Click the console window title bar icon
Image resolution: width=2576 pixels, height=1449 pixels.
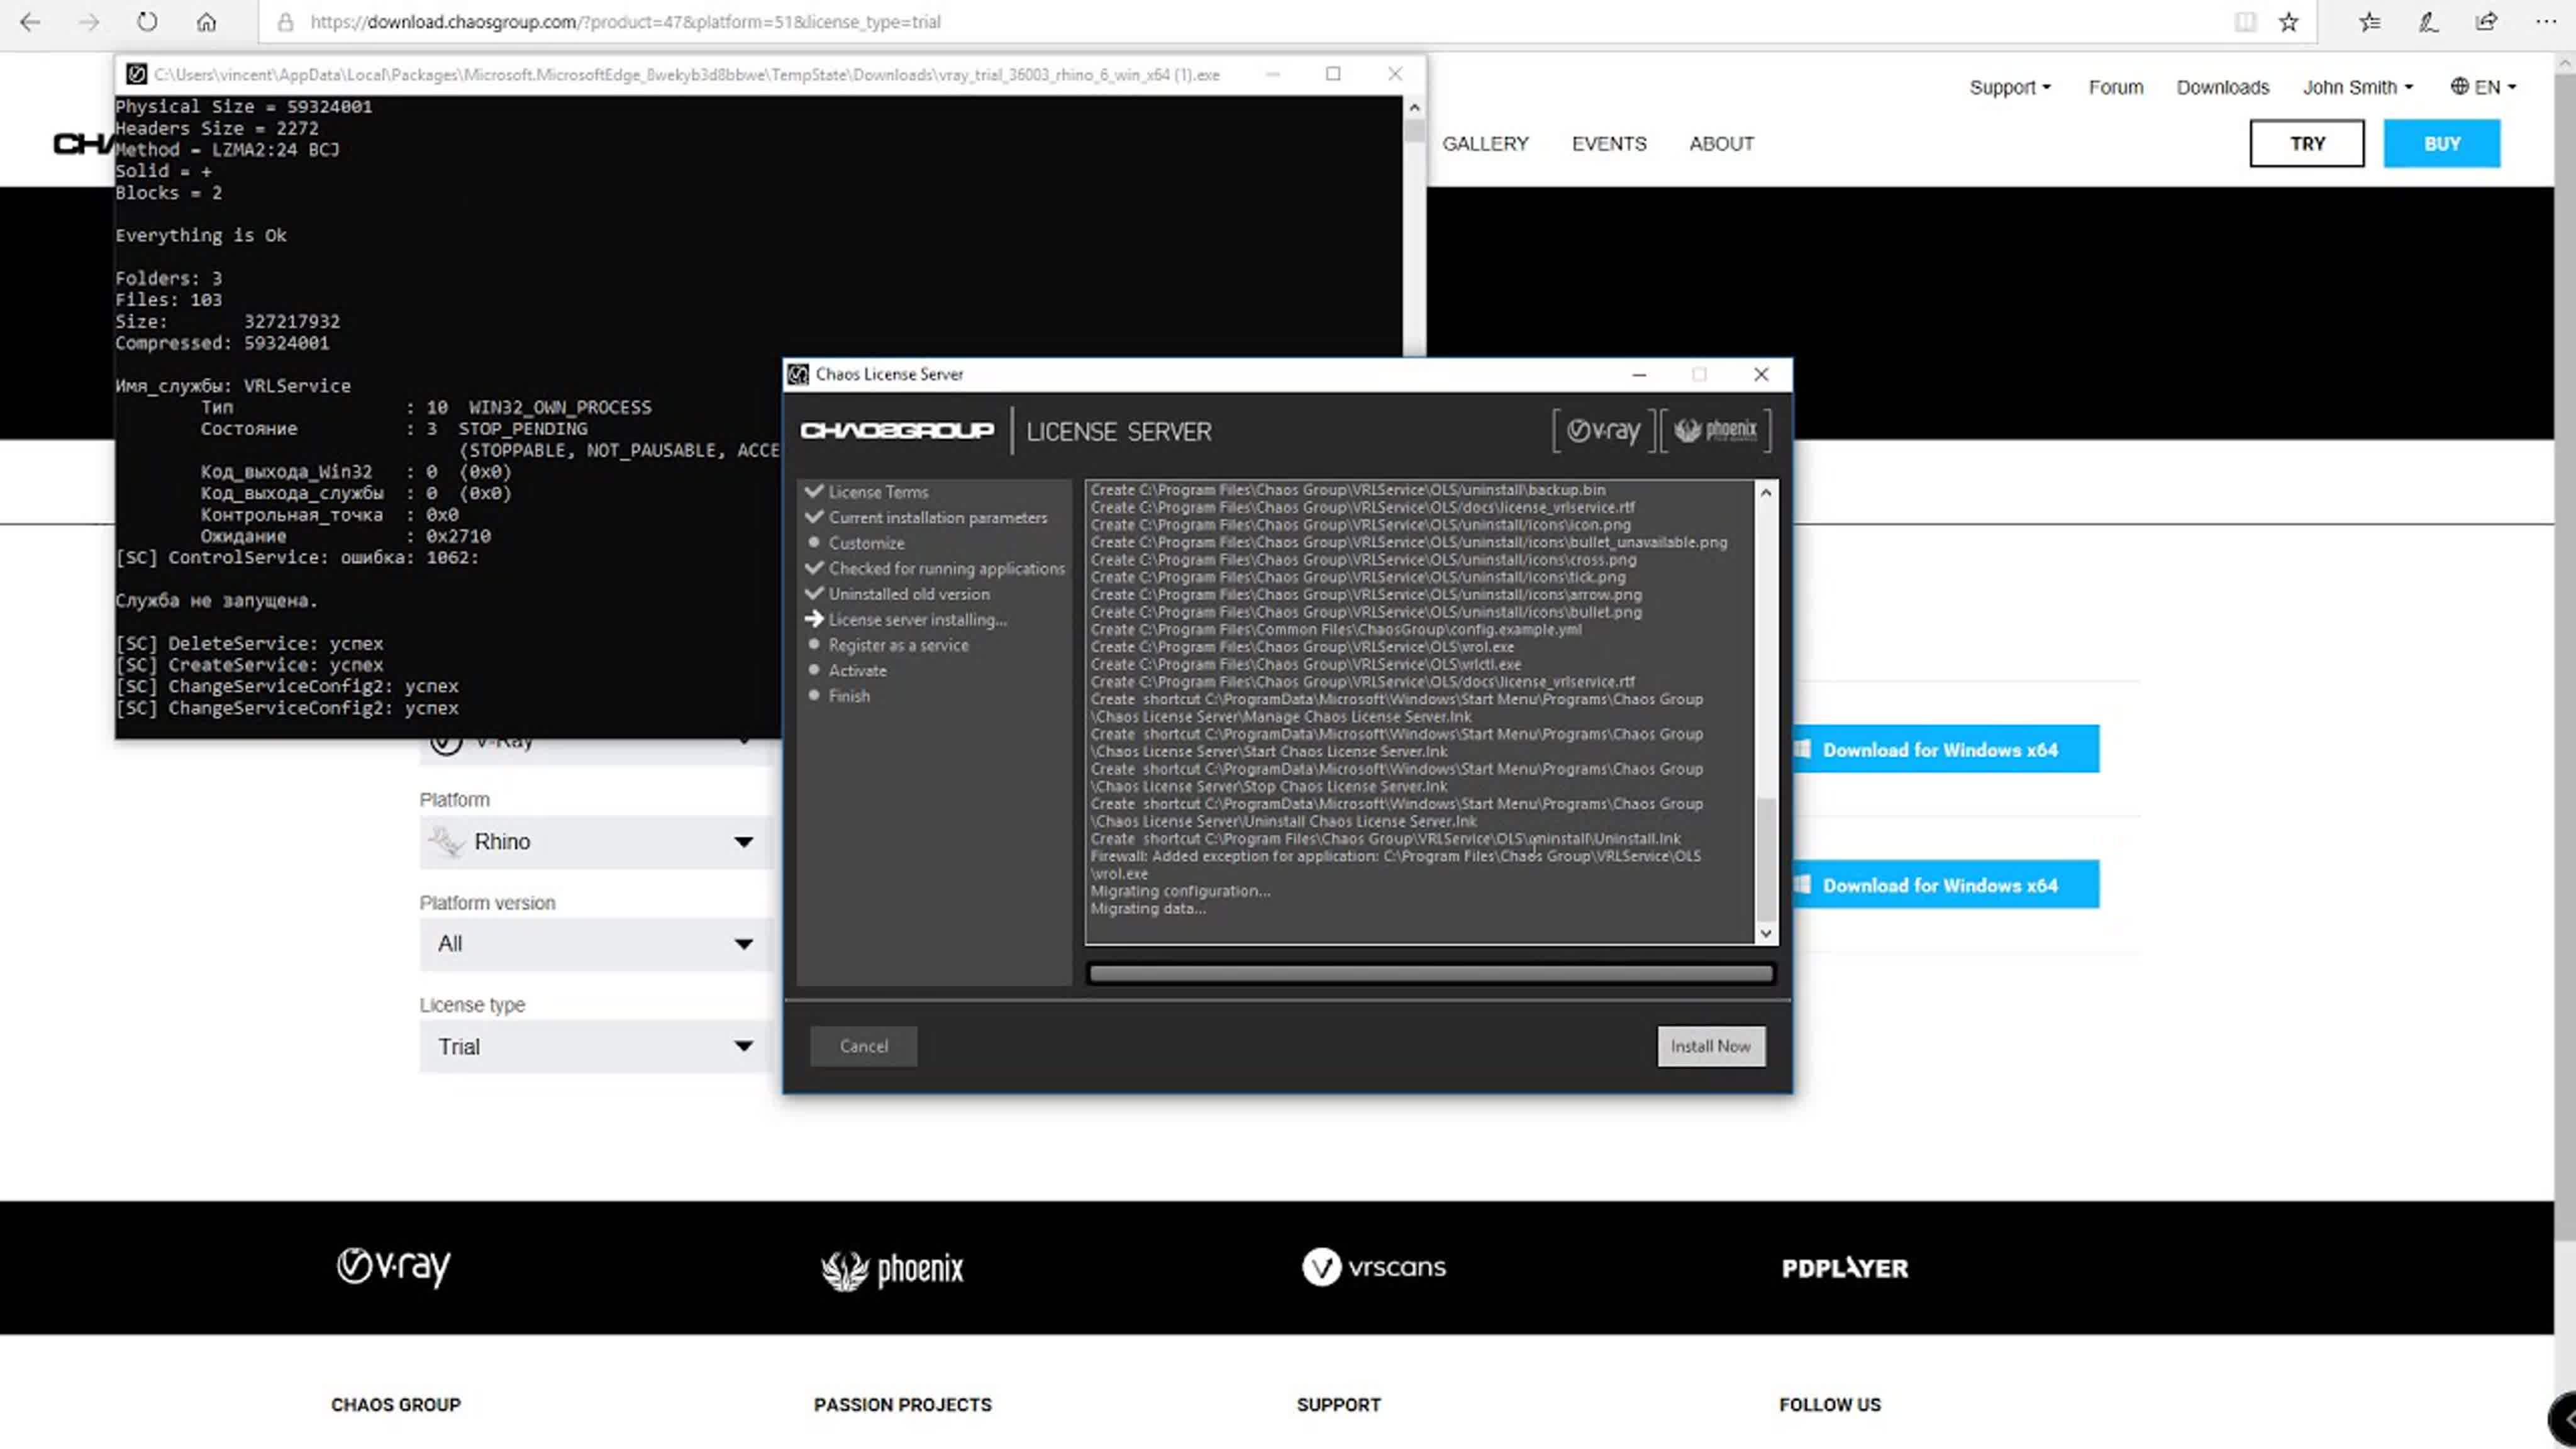coord(137,74)
